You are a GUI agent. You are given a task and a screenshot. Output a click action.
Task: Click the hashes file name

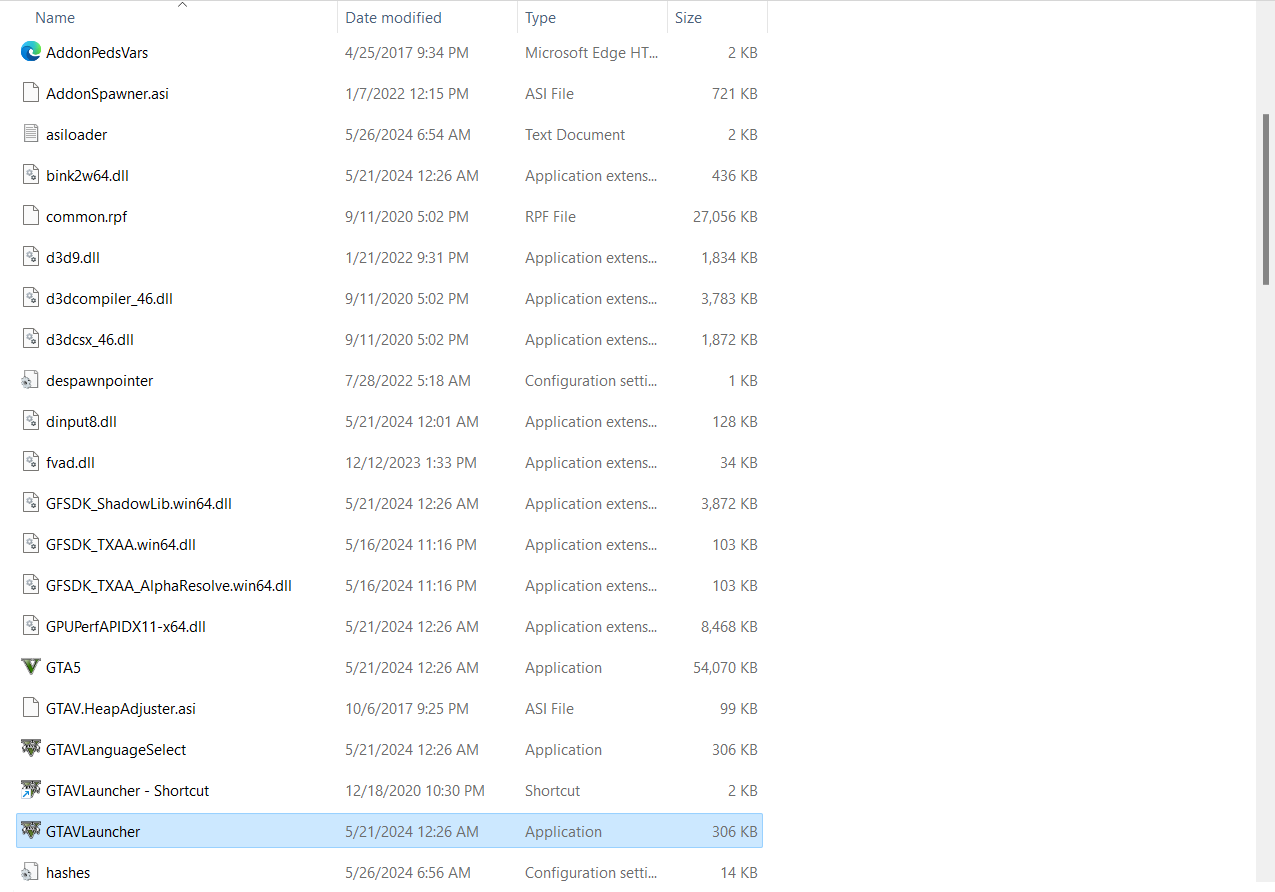(x=68, y=872)
